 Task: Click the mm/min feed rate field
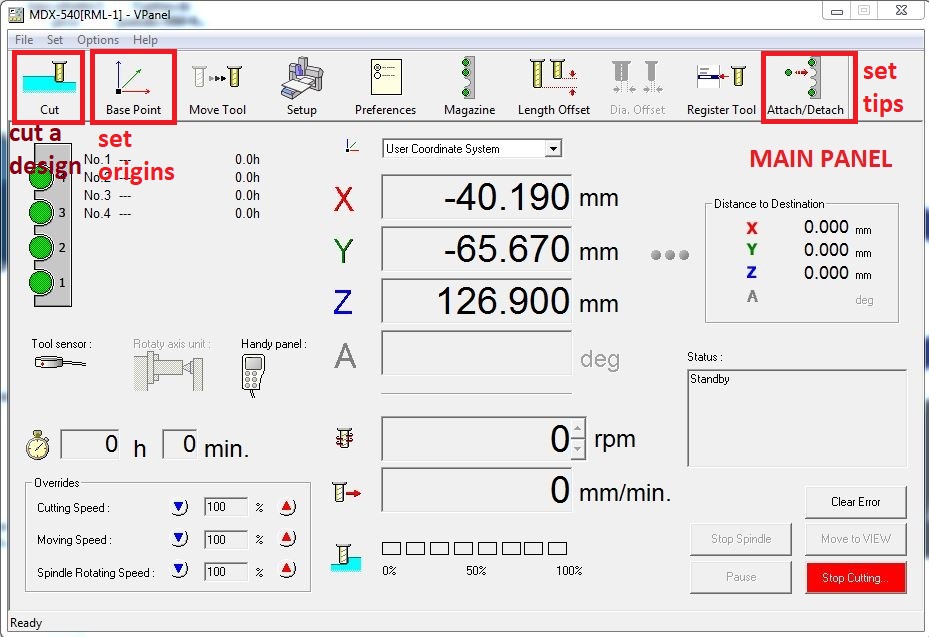[x=476, y=490]
